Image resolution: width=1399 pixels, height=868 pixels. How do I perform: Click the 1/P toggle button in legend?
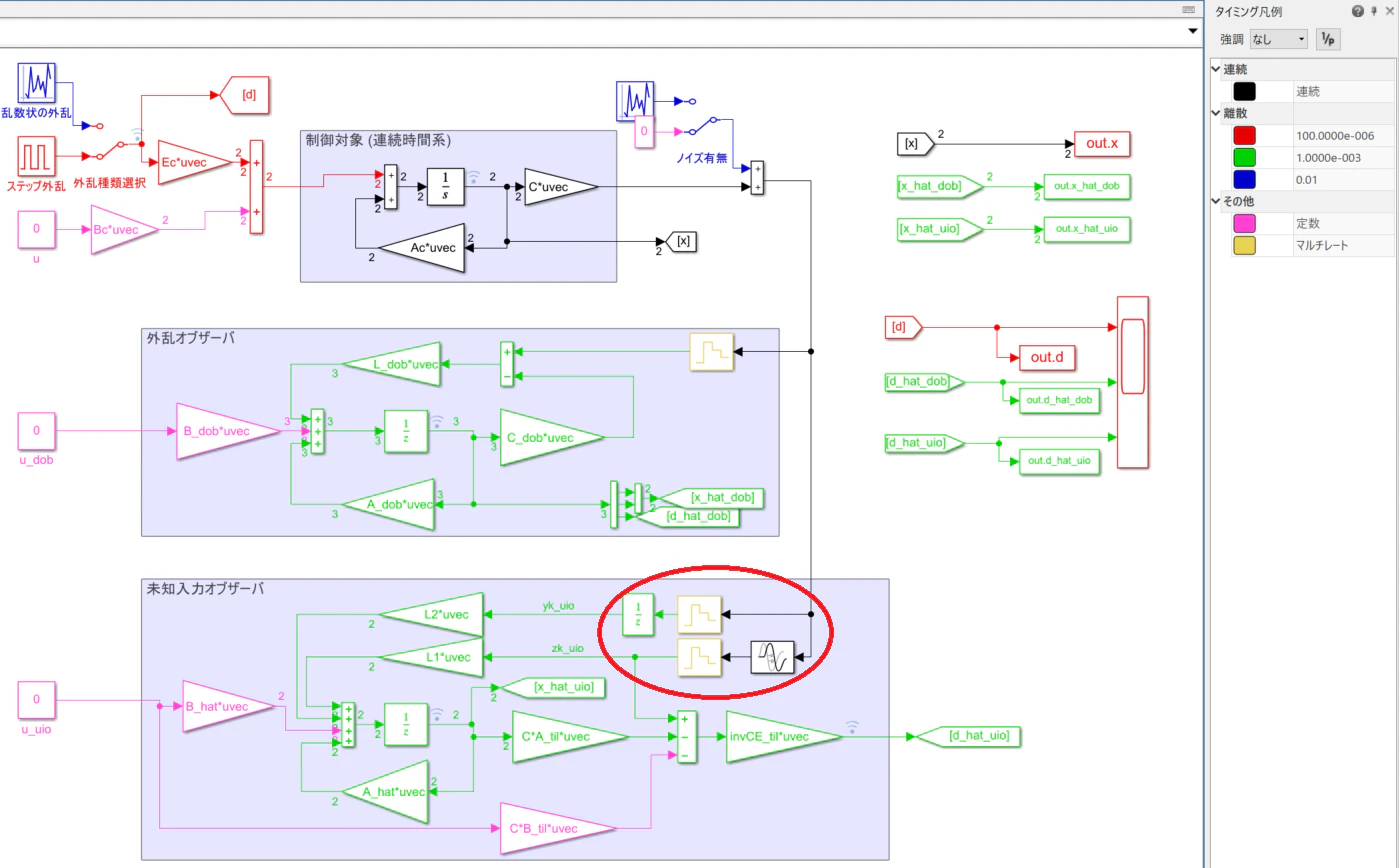[1327, 39]
